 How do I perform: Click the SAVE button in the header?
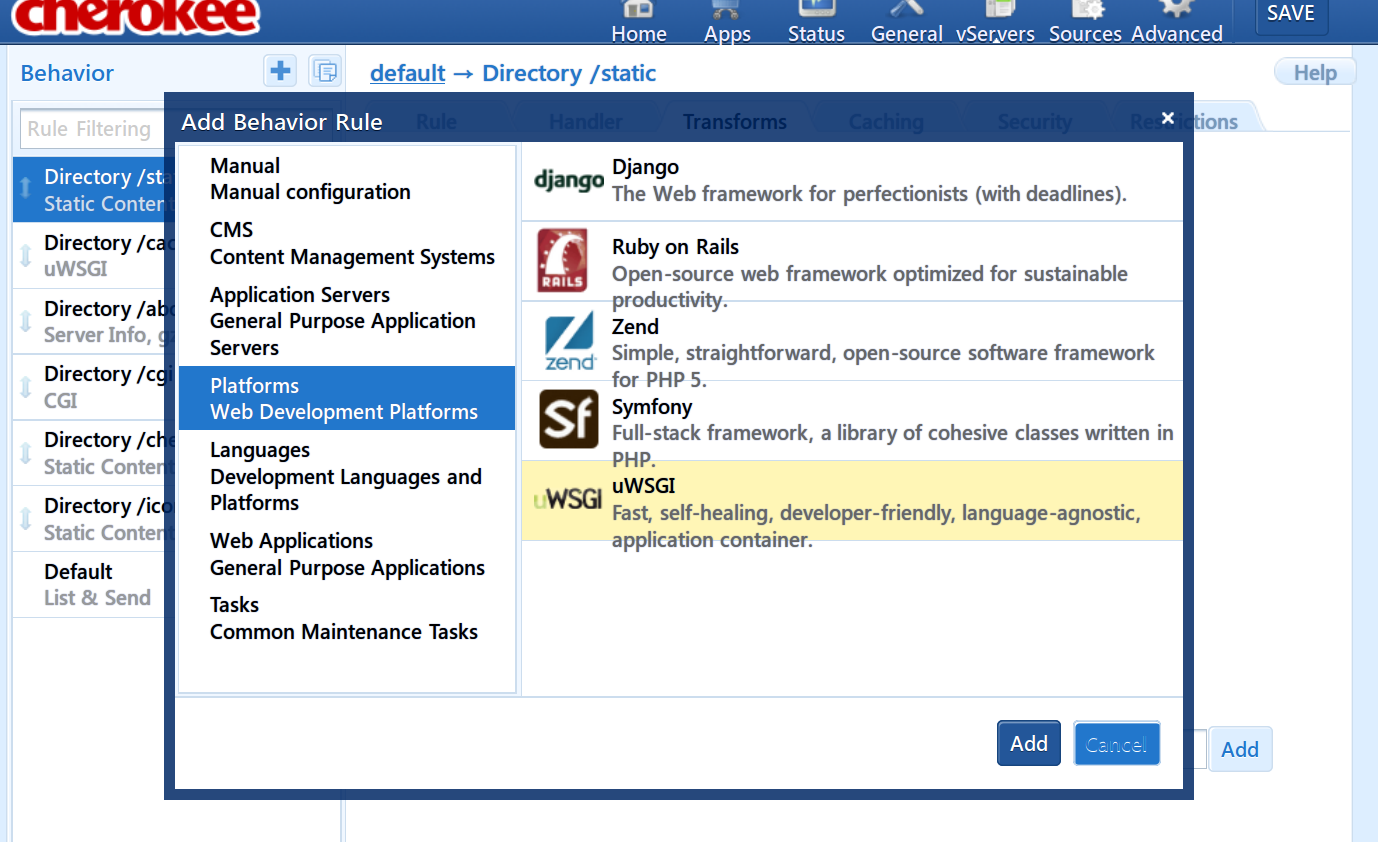pos(1291,15)
